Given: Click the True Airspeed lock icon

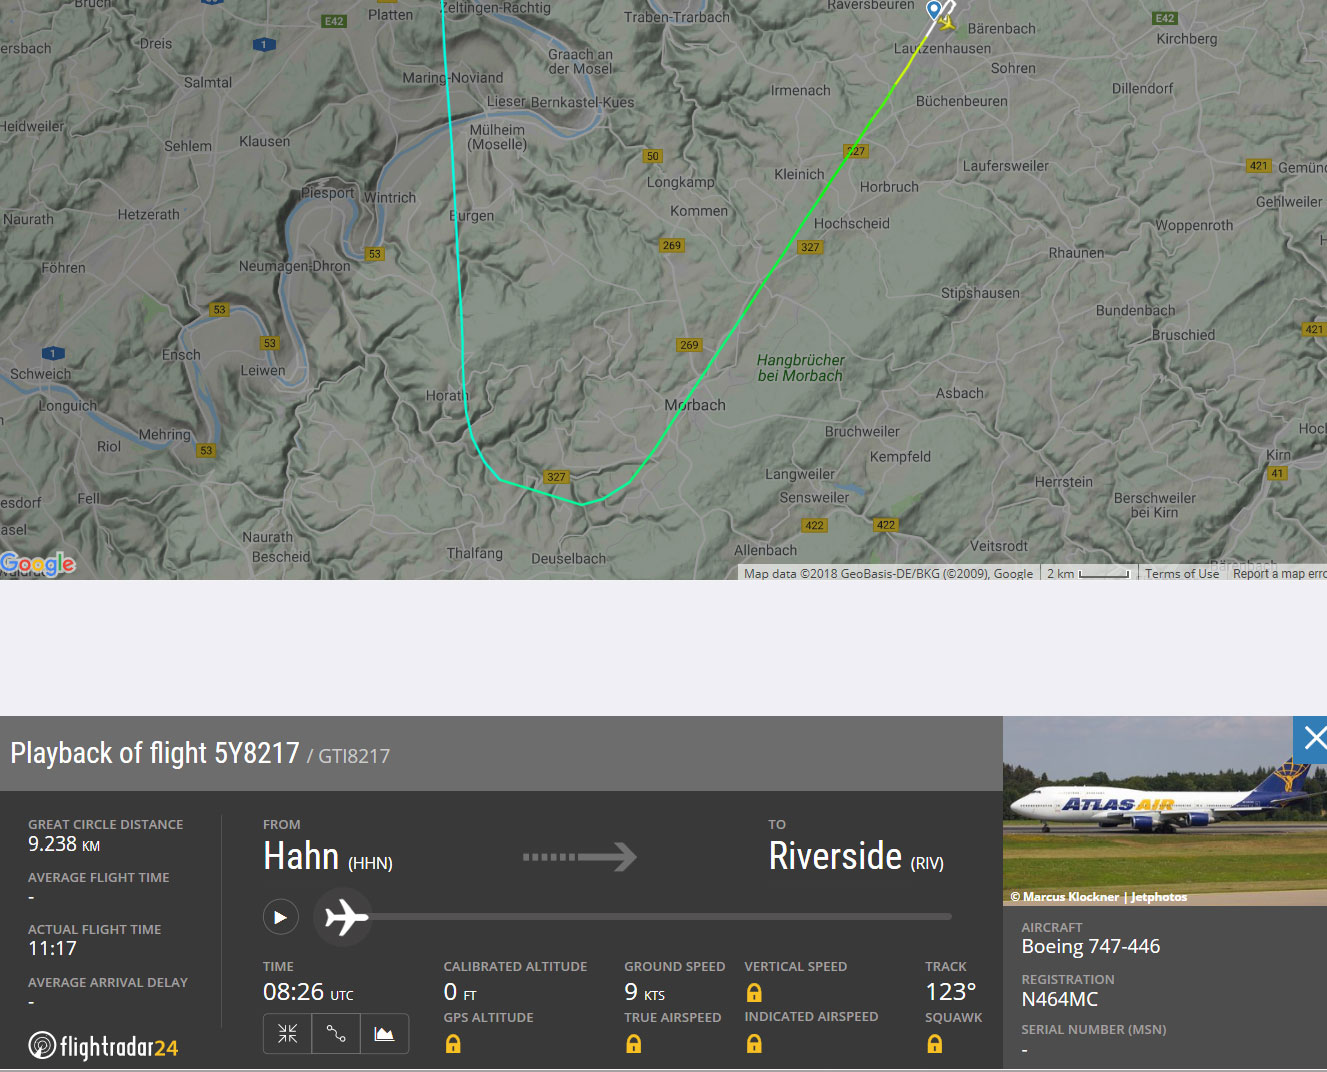Looking at the screenshot, I should coord(633,1044).
